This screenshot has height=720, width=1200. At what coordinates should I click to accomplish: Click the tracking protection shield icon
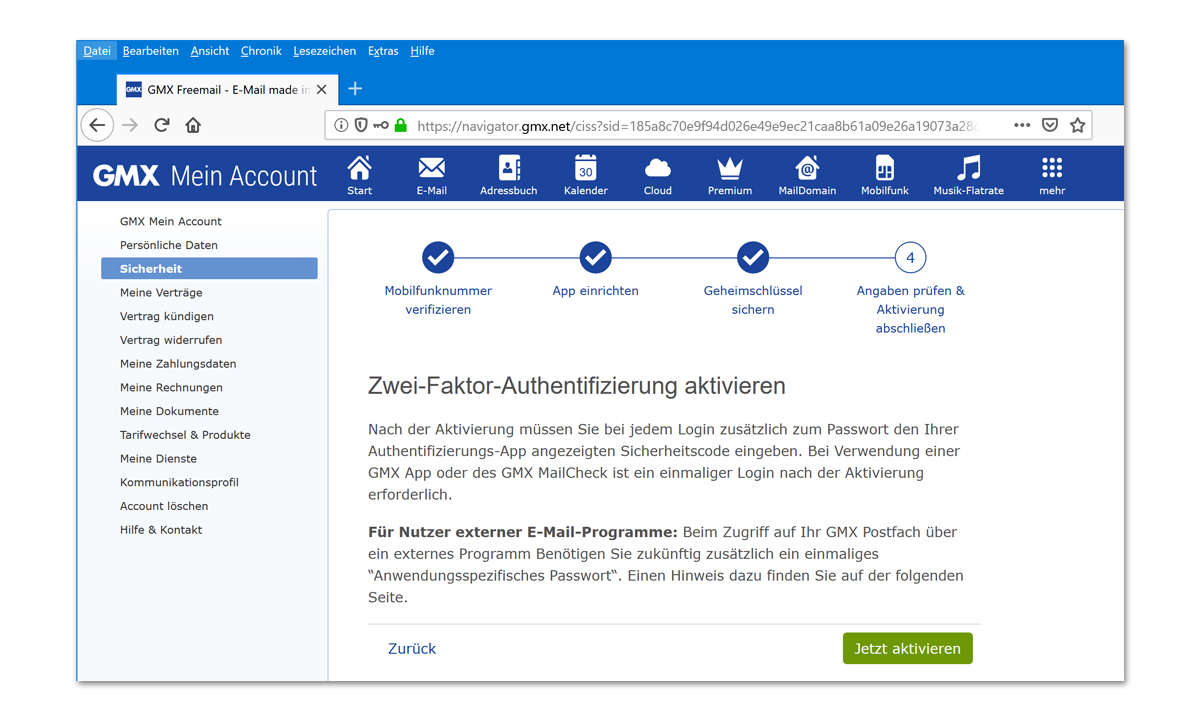tap(361, 125)
